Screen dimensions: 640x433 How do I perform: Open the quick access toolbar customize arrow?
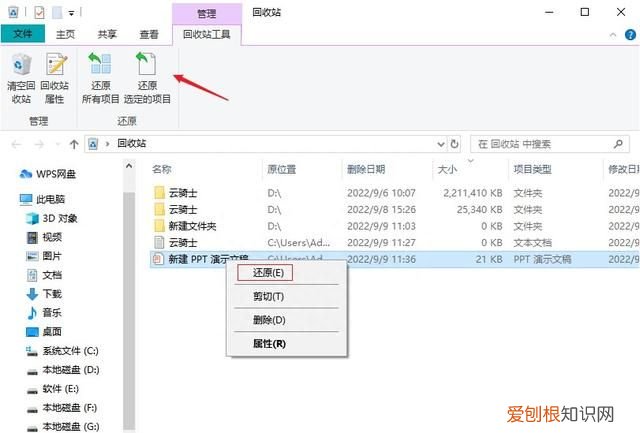71,13
